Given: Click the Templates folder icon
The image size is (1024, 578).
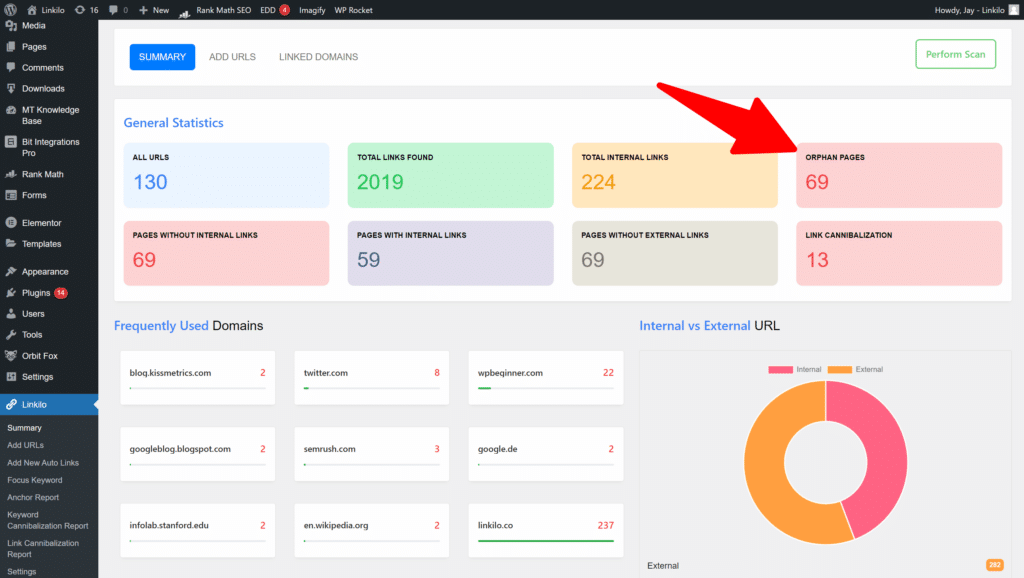Looking at the screenshot, I should click(11, 243).
